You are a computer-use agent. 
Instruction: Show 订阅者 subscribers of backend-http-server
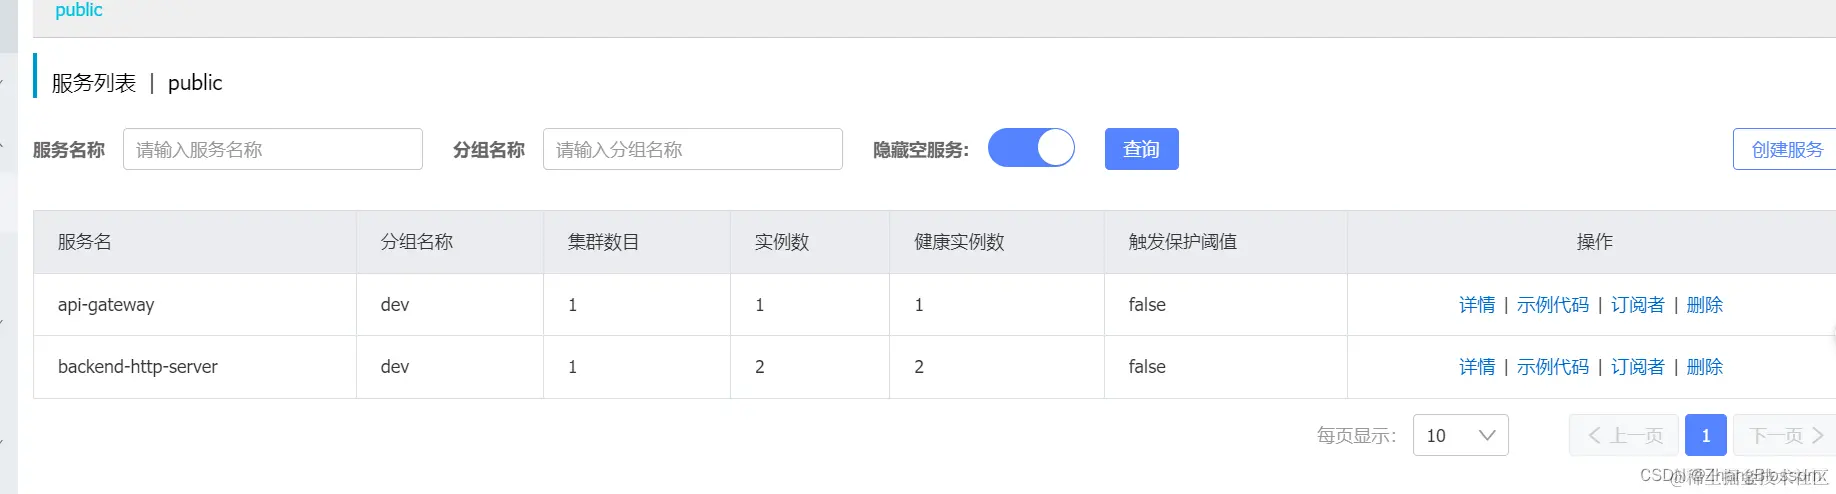1637,367
